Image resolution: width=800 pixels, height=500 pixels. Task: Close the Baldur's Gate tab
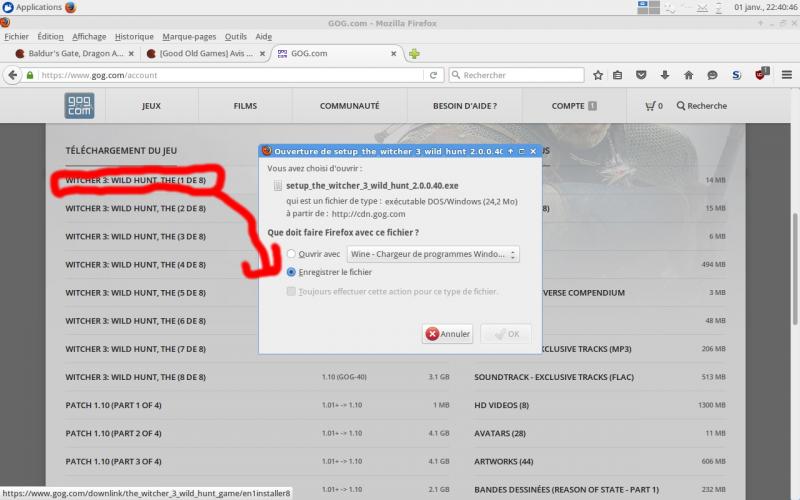point(131,54)
